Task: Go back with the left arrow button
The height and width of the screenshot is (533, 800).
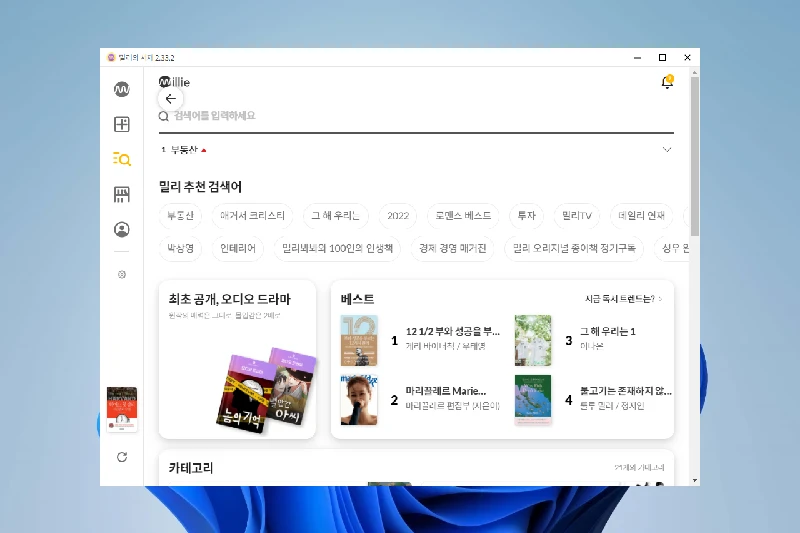Action: pyautogui.click(x=170, y=99)
